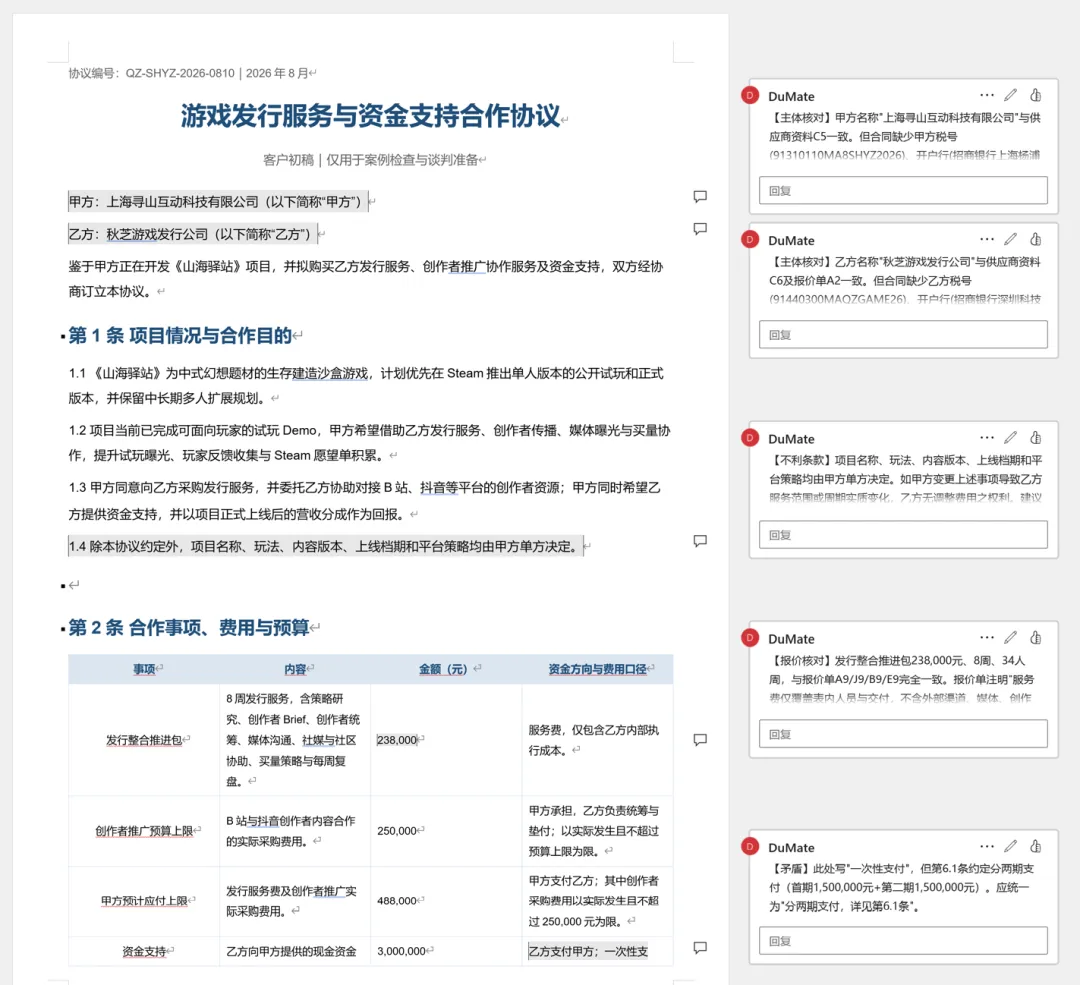Viewport: 1080px width, 985px height.
Task: Open more options on the 矛盾 comment
Action: coord(986,847)
